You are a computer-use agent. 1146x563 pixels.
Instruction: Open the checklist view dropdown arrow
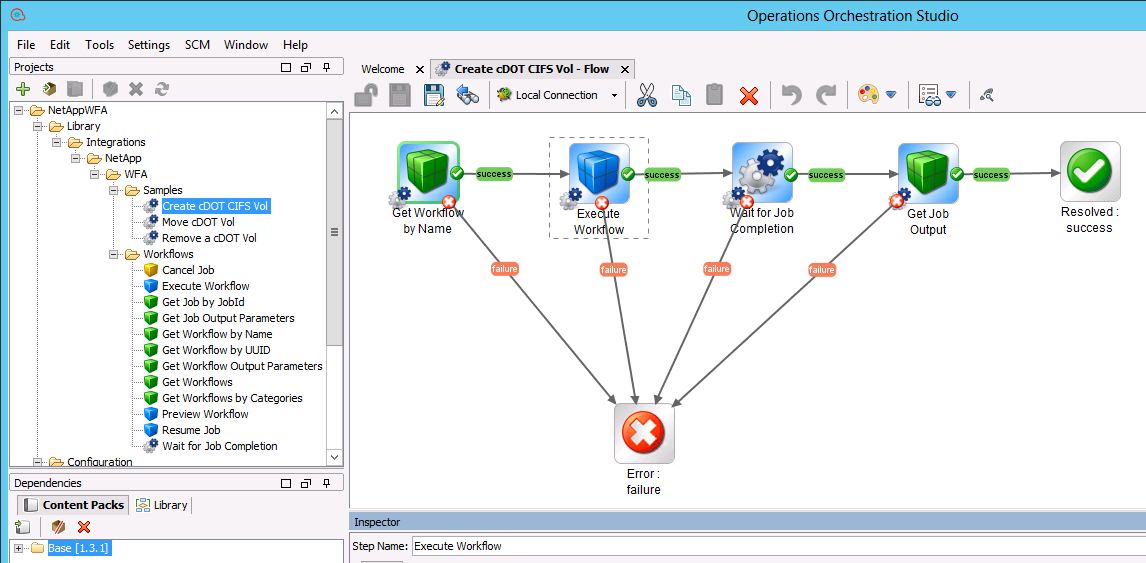951,95
